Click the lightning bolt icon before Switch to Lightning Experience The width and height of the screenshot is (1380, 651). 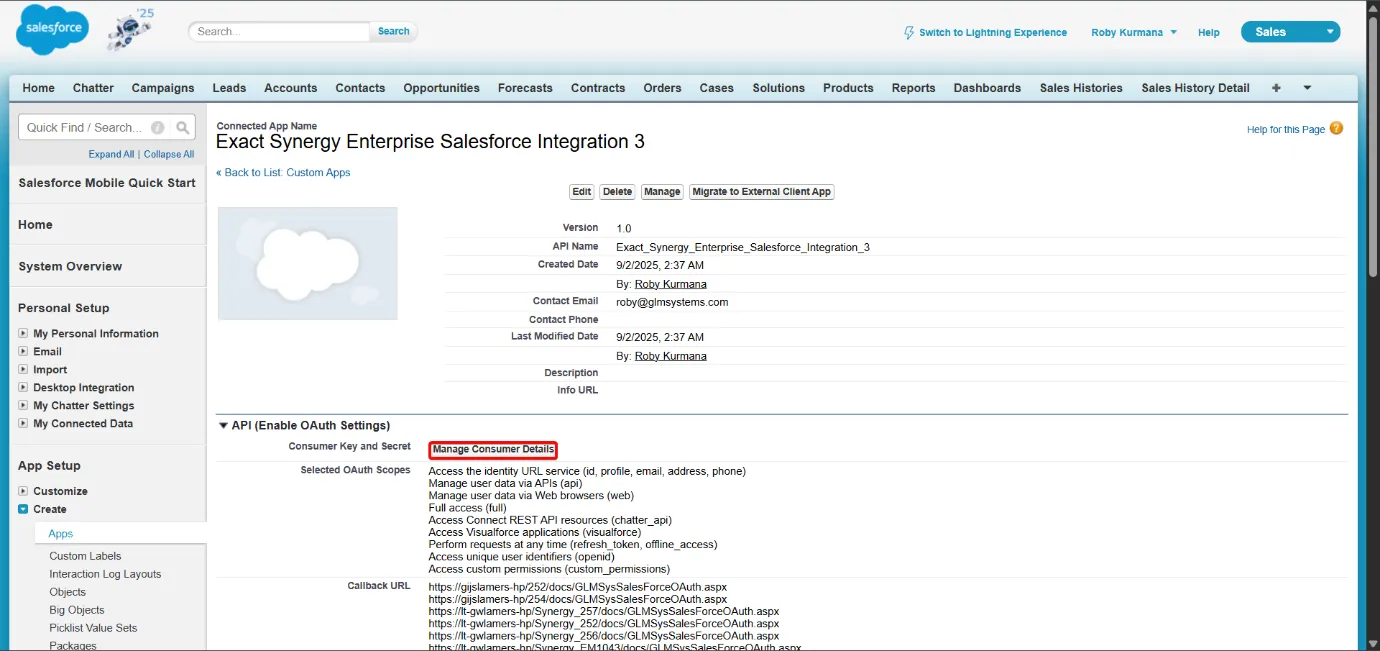[909, 32]
